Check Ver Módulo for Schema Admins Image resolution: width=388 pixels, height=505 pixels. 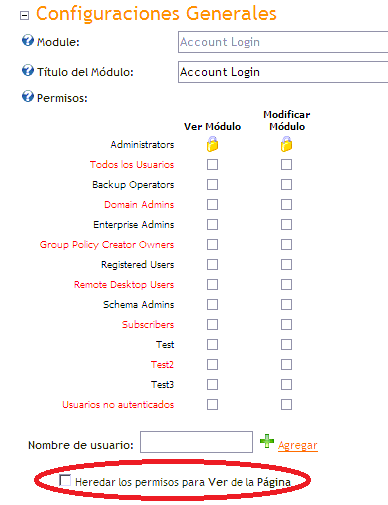[212, 304]
